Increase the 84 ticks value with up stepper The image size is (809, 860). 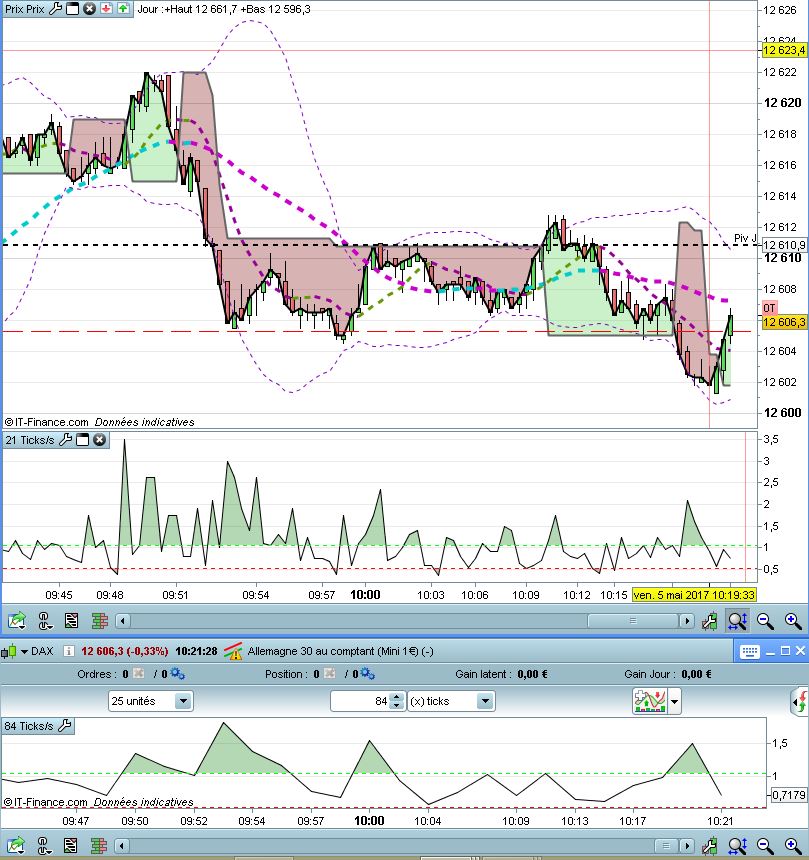click(397, 697)
